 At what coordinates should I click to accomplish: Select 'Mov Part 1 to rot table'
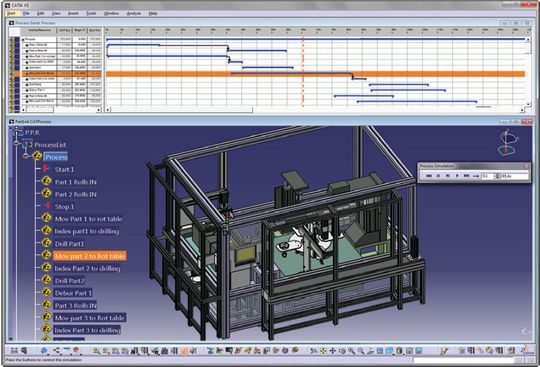89,219
